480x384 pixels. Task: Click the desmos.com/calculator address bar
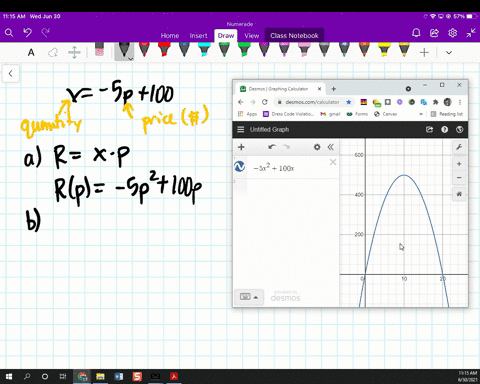click(312, 102)
